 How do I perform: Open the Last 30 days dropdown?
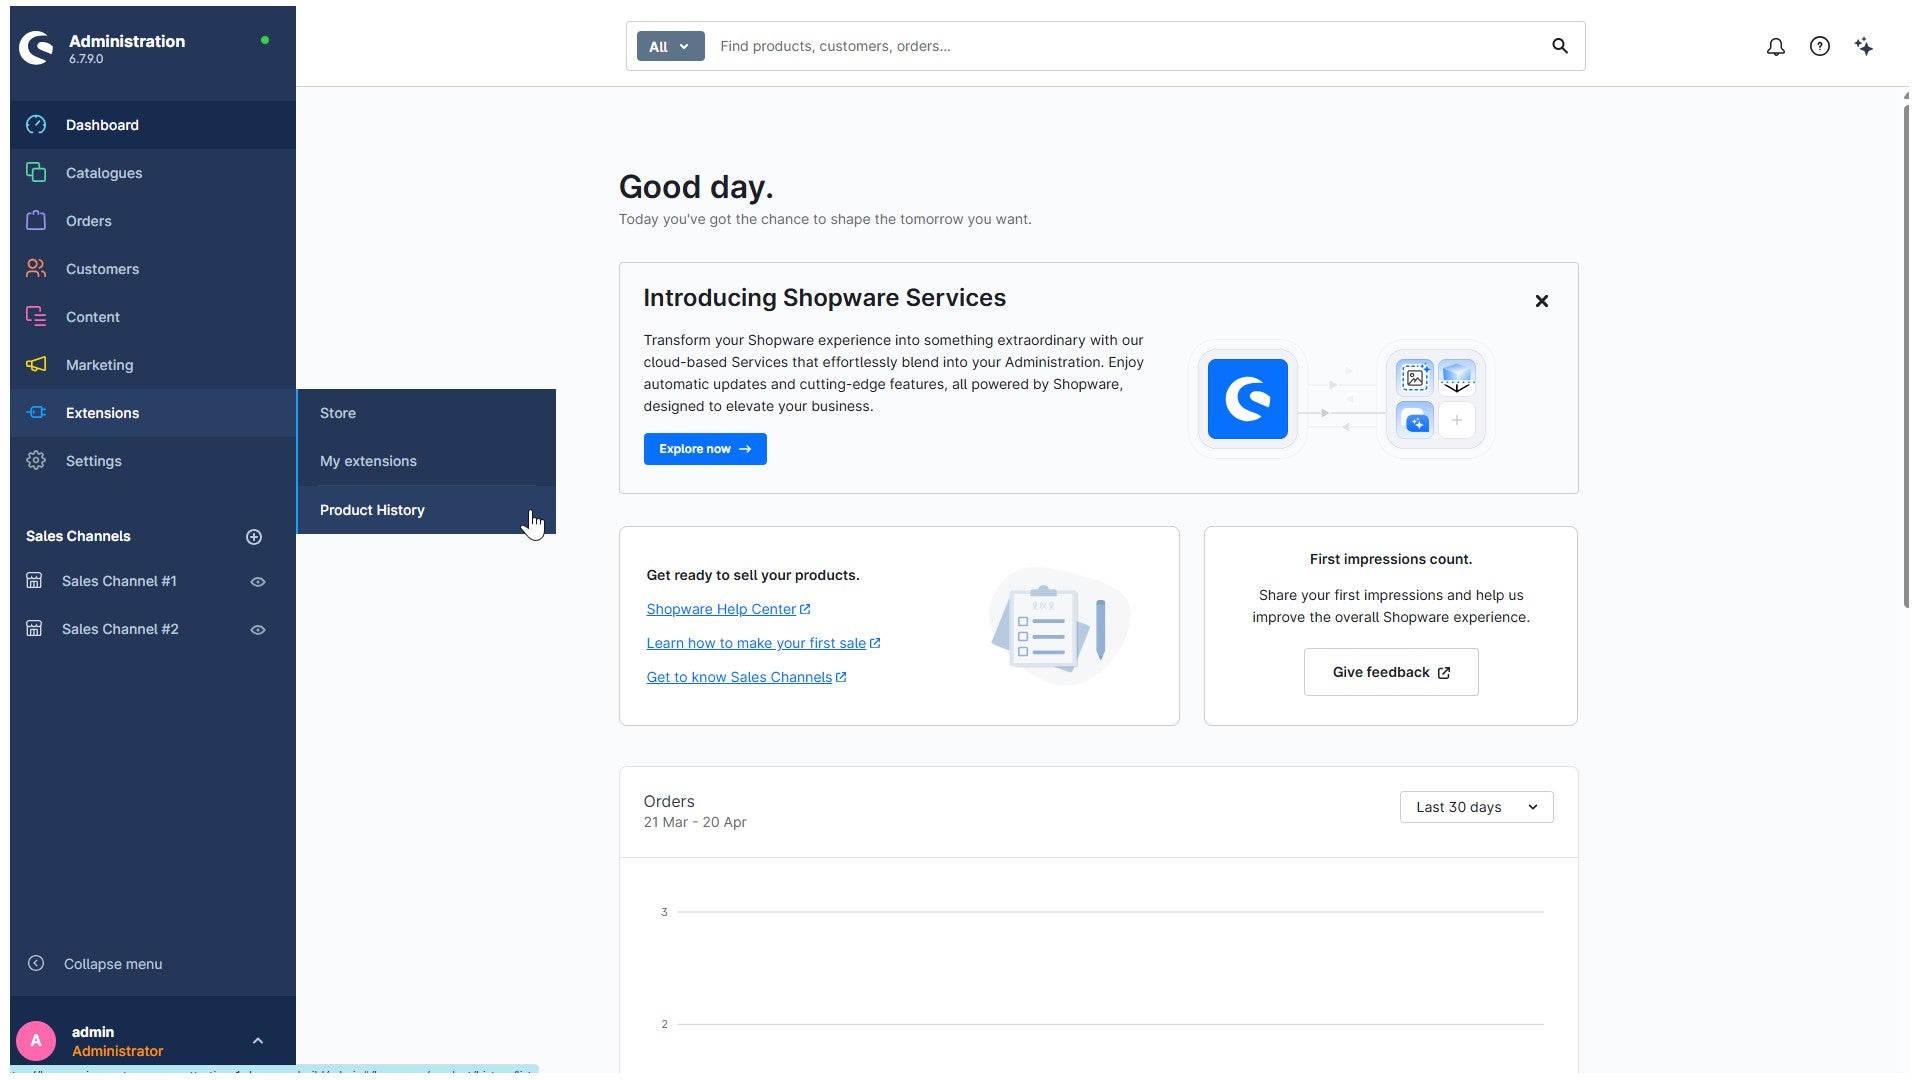tap(1476, 807)
